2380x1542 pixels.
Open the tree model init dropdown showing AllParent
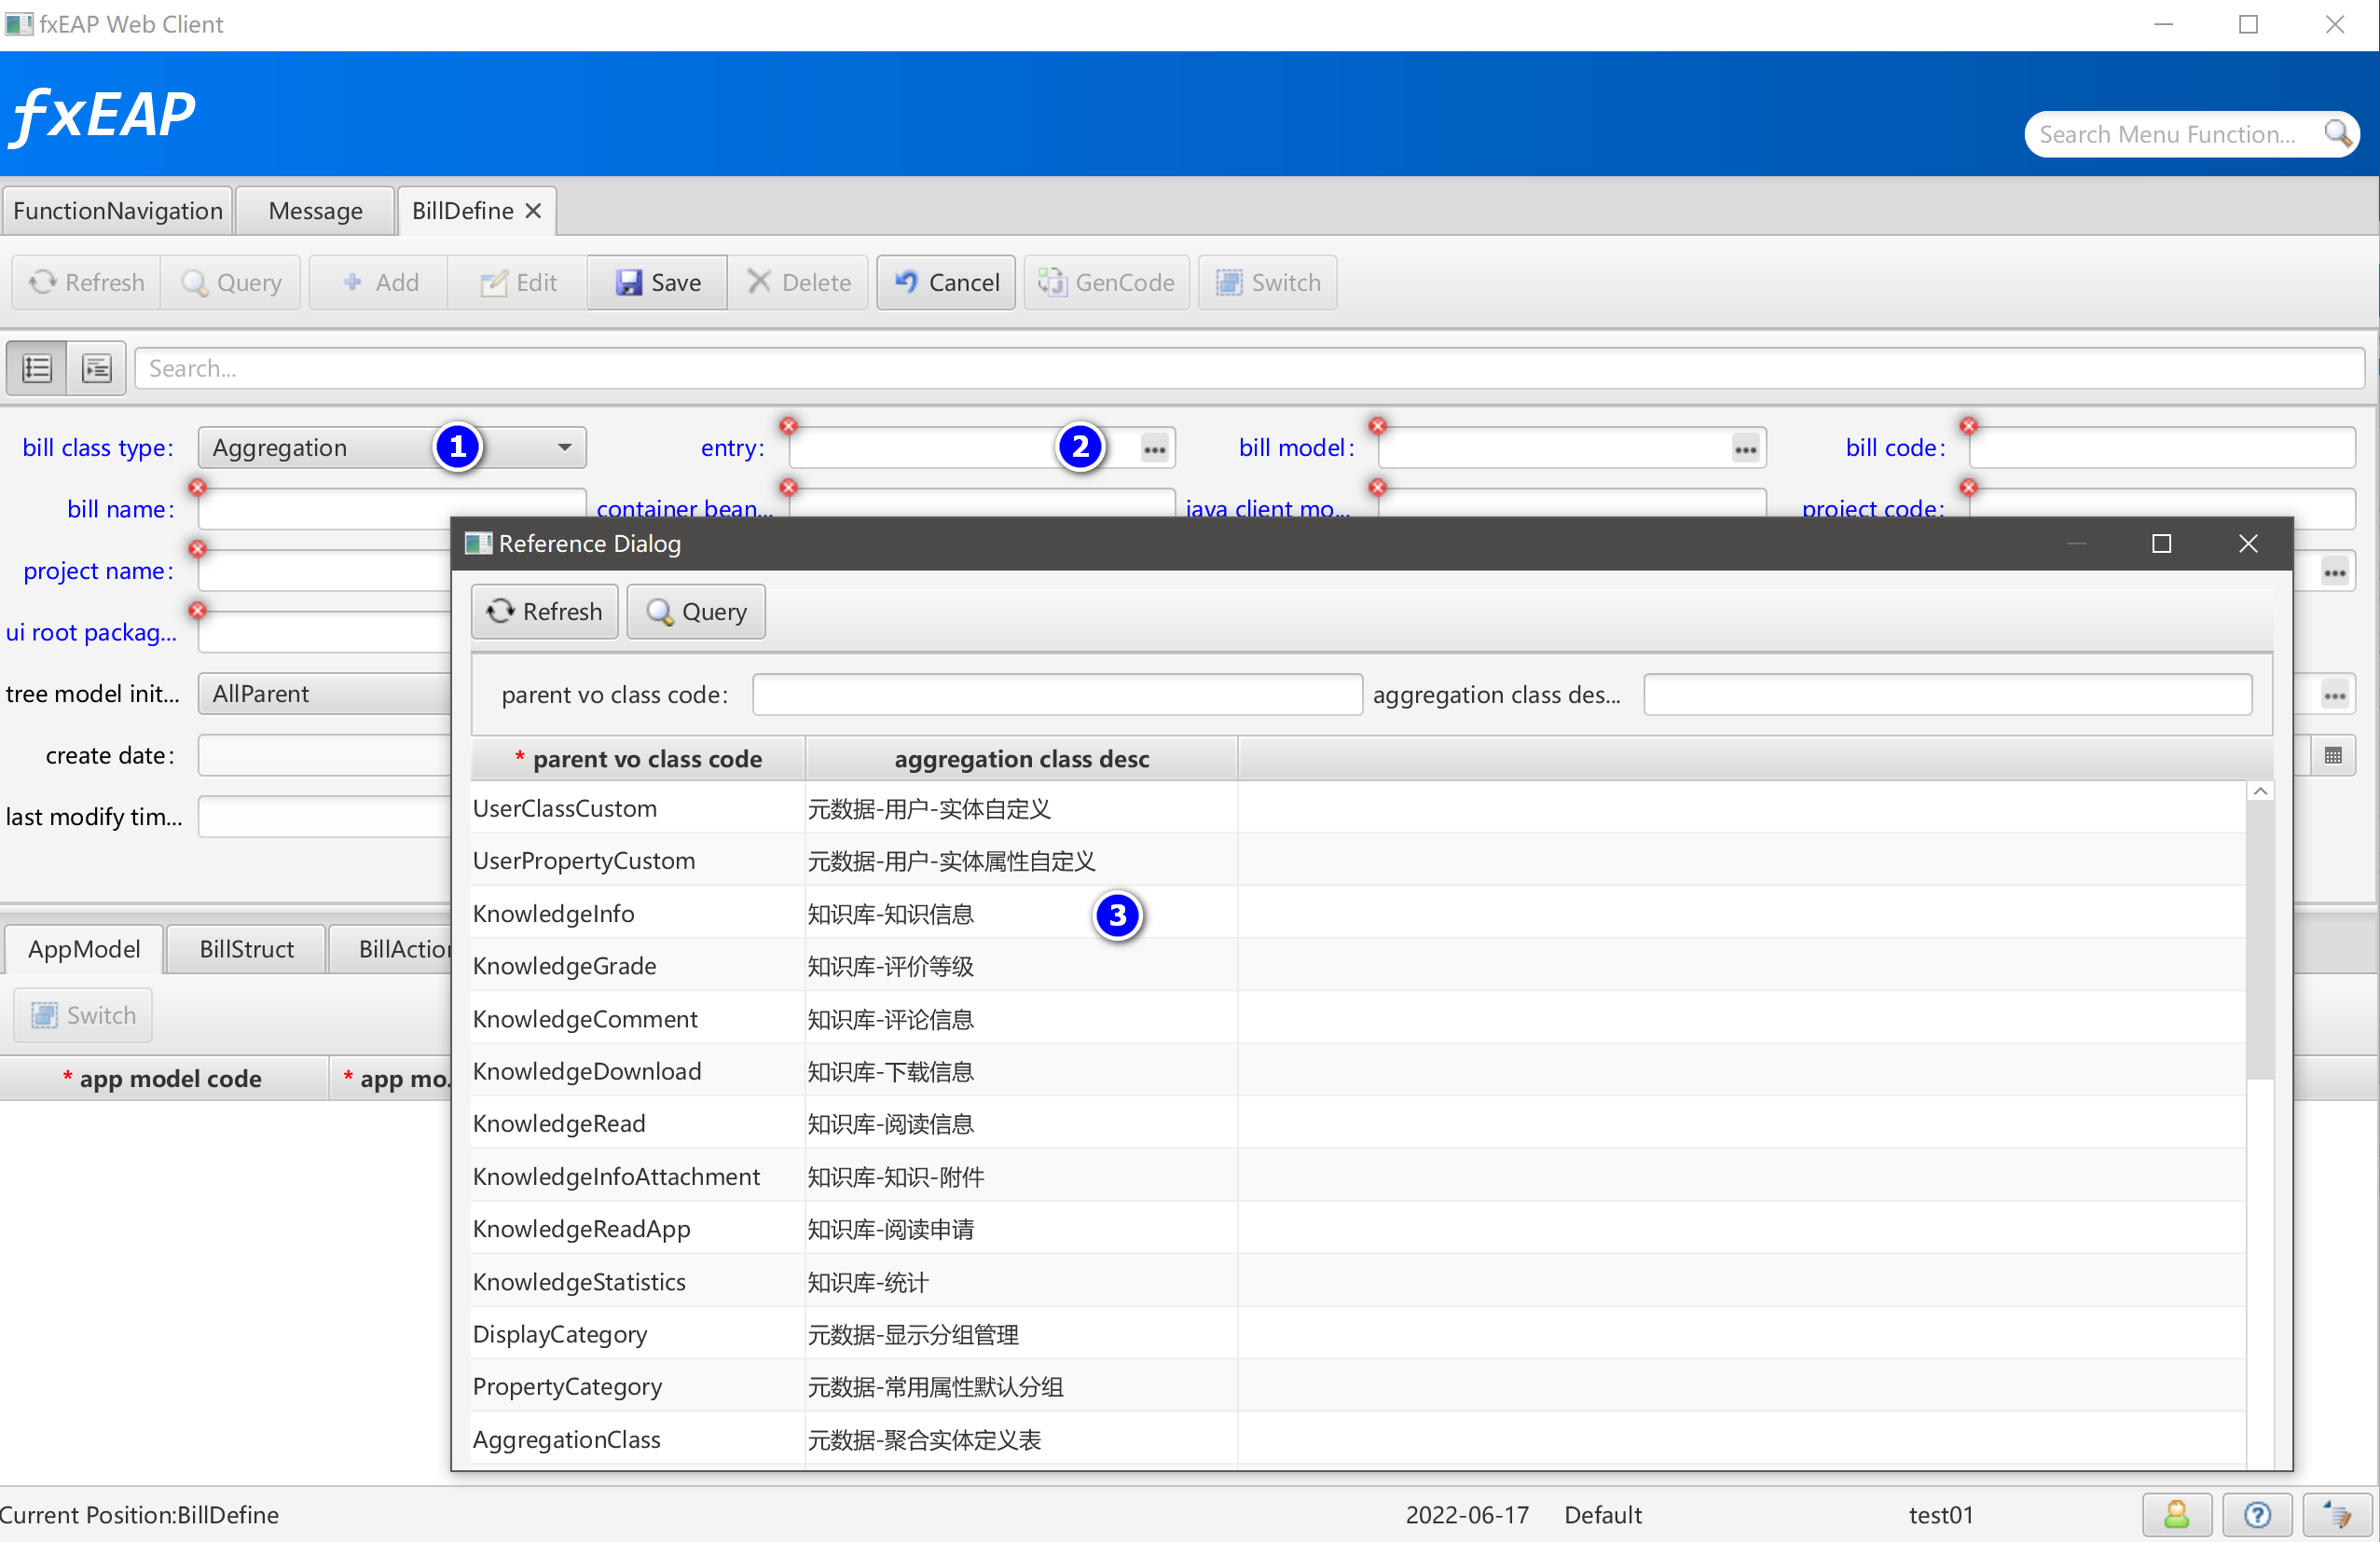(325, 694)
